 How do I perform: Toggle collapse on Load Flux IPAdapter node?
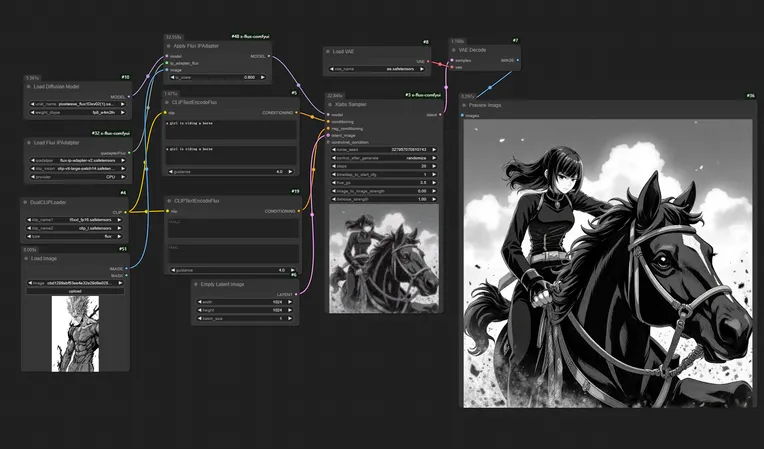pyautogui.click(x=26, y=142)
